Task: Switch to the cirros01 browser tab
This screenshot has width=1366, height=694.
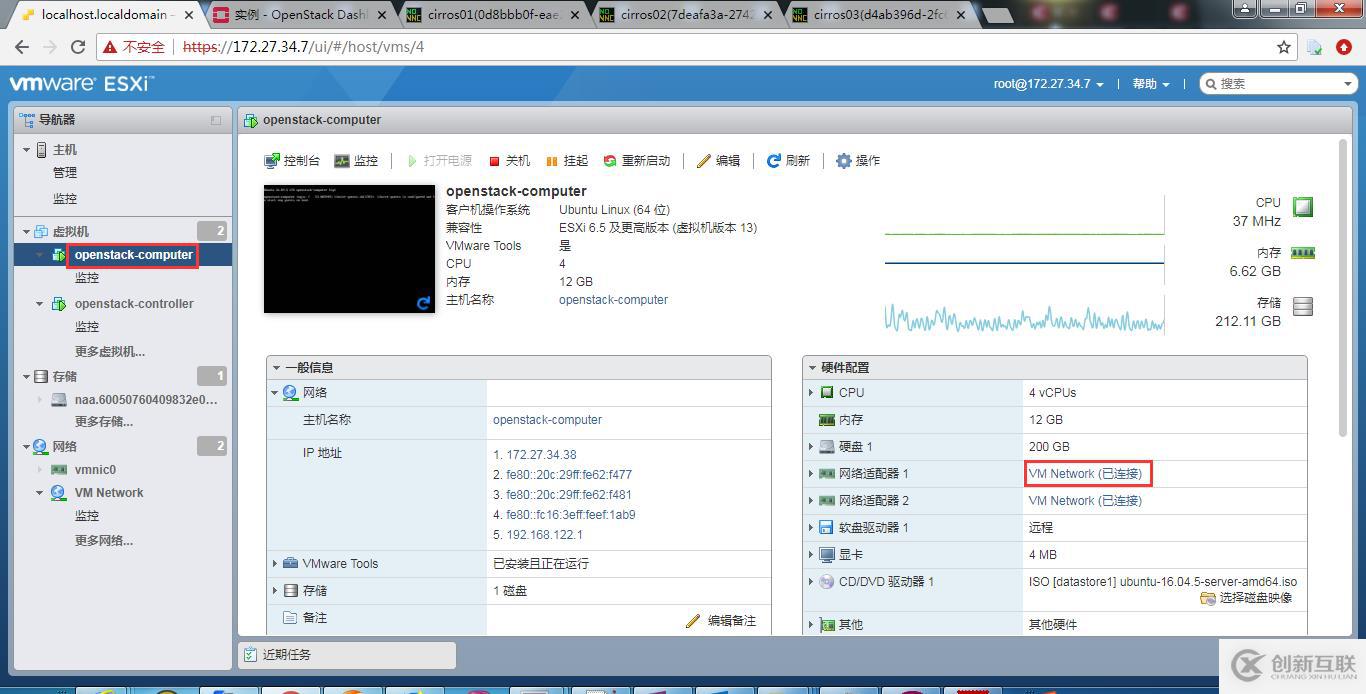Action: click(496, 15)
